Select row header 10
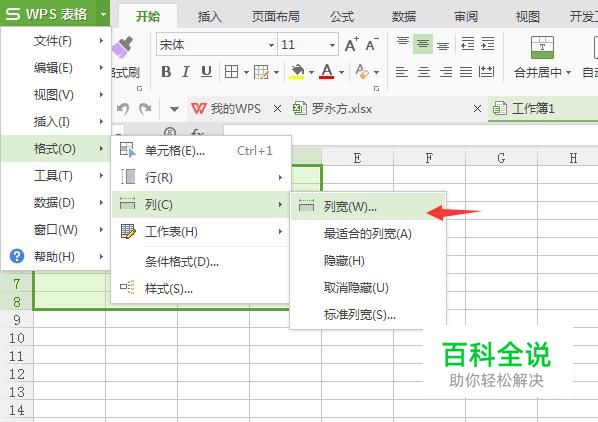This screenshot has height=422, width=598. pos(17,338)
